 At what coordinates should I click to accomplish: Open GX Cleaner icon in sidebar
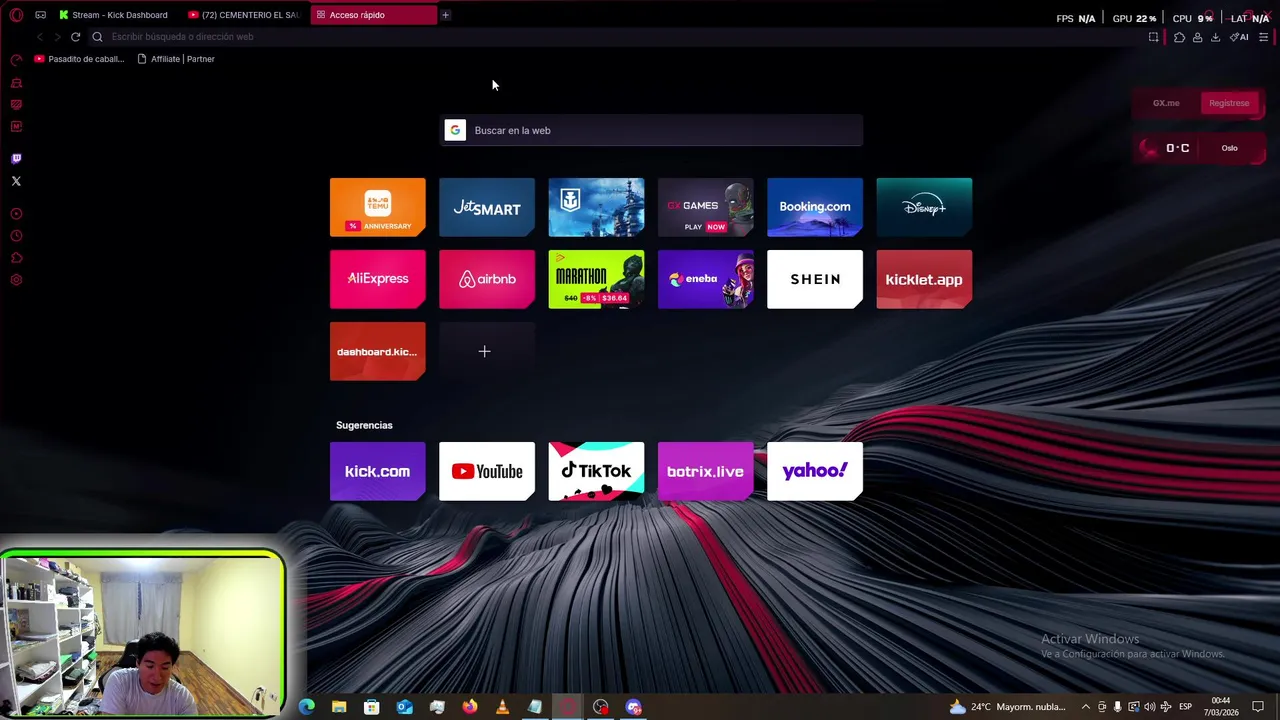pyautogui.click(x=16, y=82)
